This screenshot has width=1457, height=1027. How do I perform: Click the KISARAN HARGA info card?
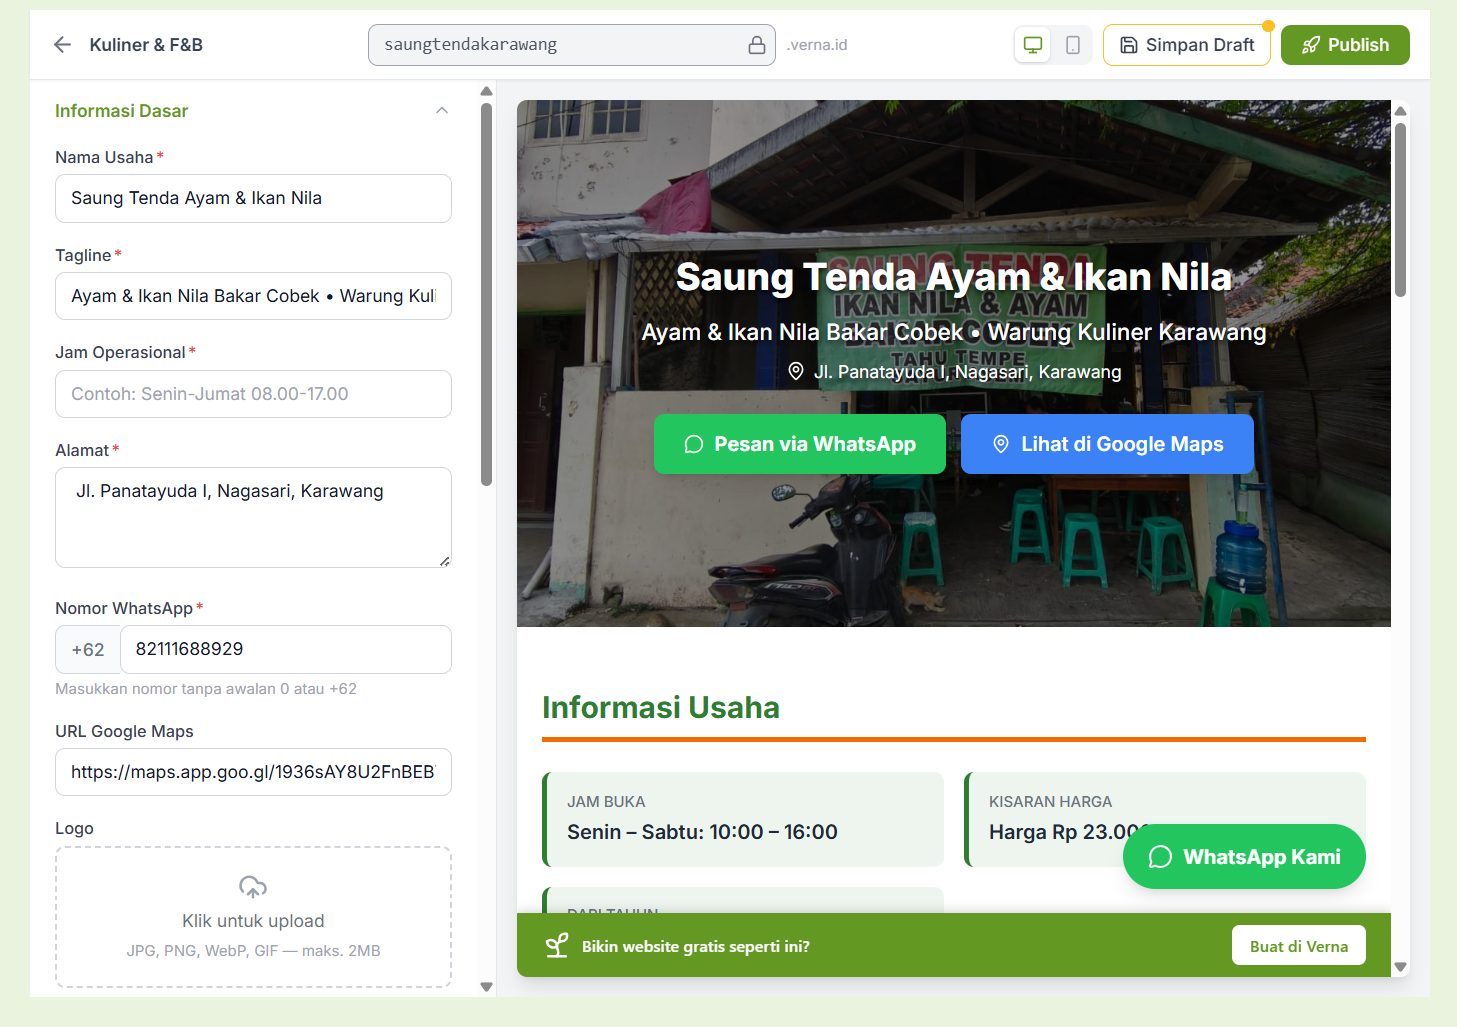(x=1165, y=819)
